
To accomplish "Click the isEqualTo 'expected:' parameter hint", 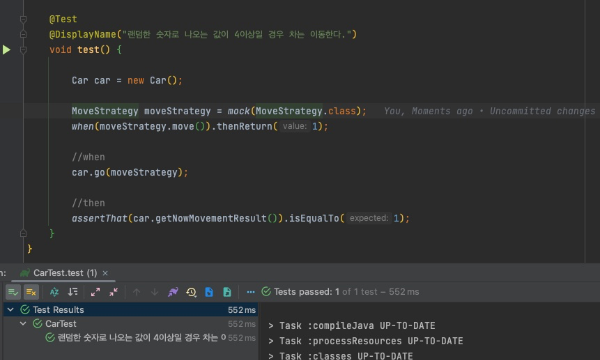I will coord(369,218).
